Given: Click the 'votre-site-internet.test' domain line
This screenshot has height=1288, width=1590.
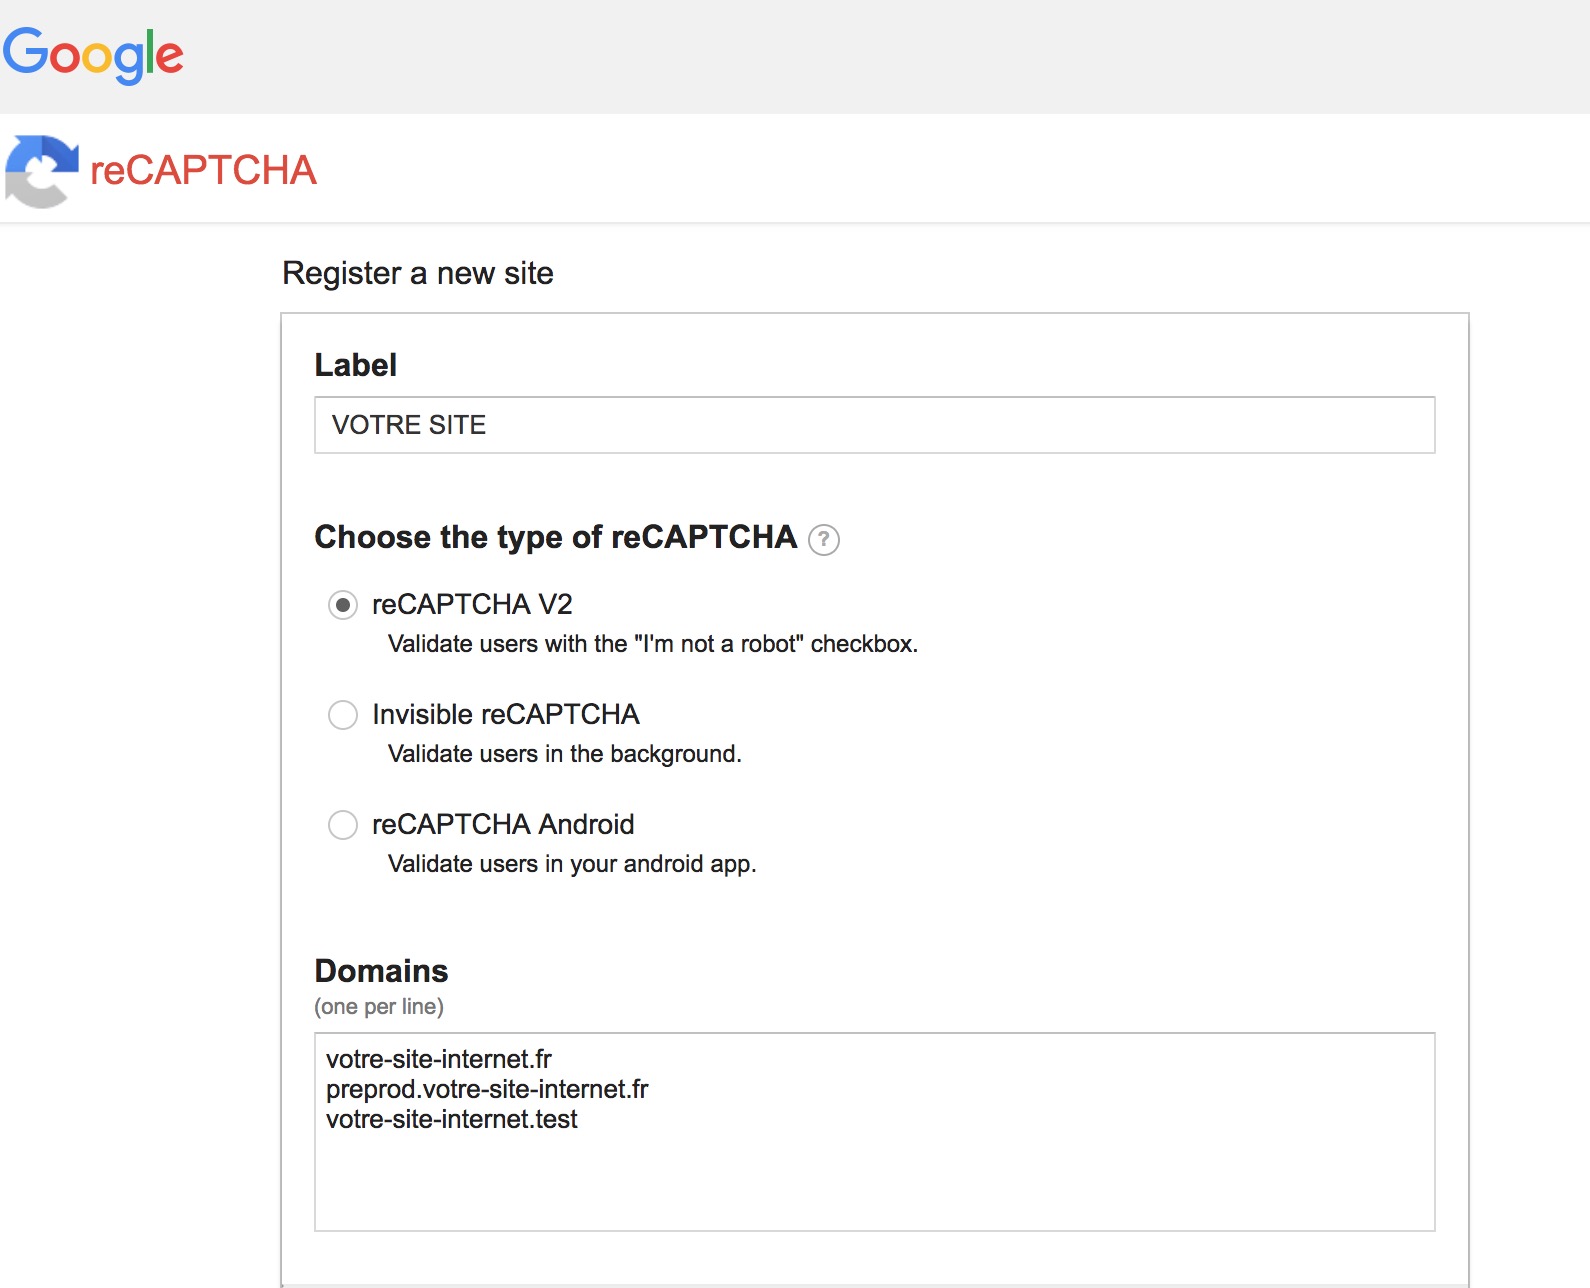Looking at the screenshot, I should (452, 1119).
